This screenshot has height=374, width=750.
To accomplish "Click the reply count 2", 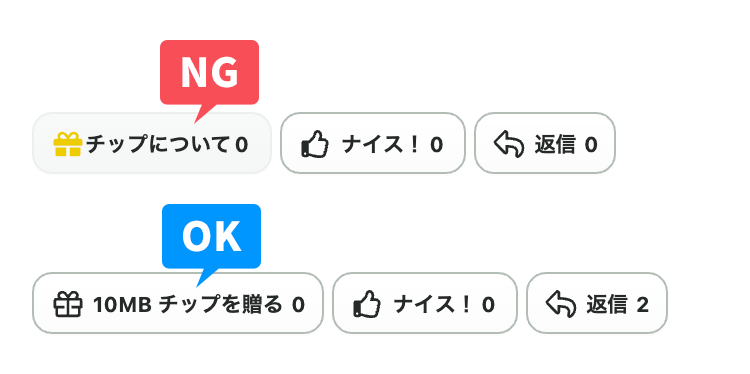I will point(643,305).
